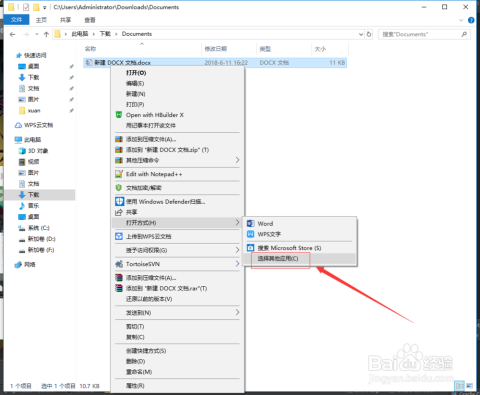Screen dimensions: 480x395
Task: Switch to the 共享 ribbon tab
Action: pos(66,20)
